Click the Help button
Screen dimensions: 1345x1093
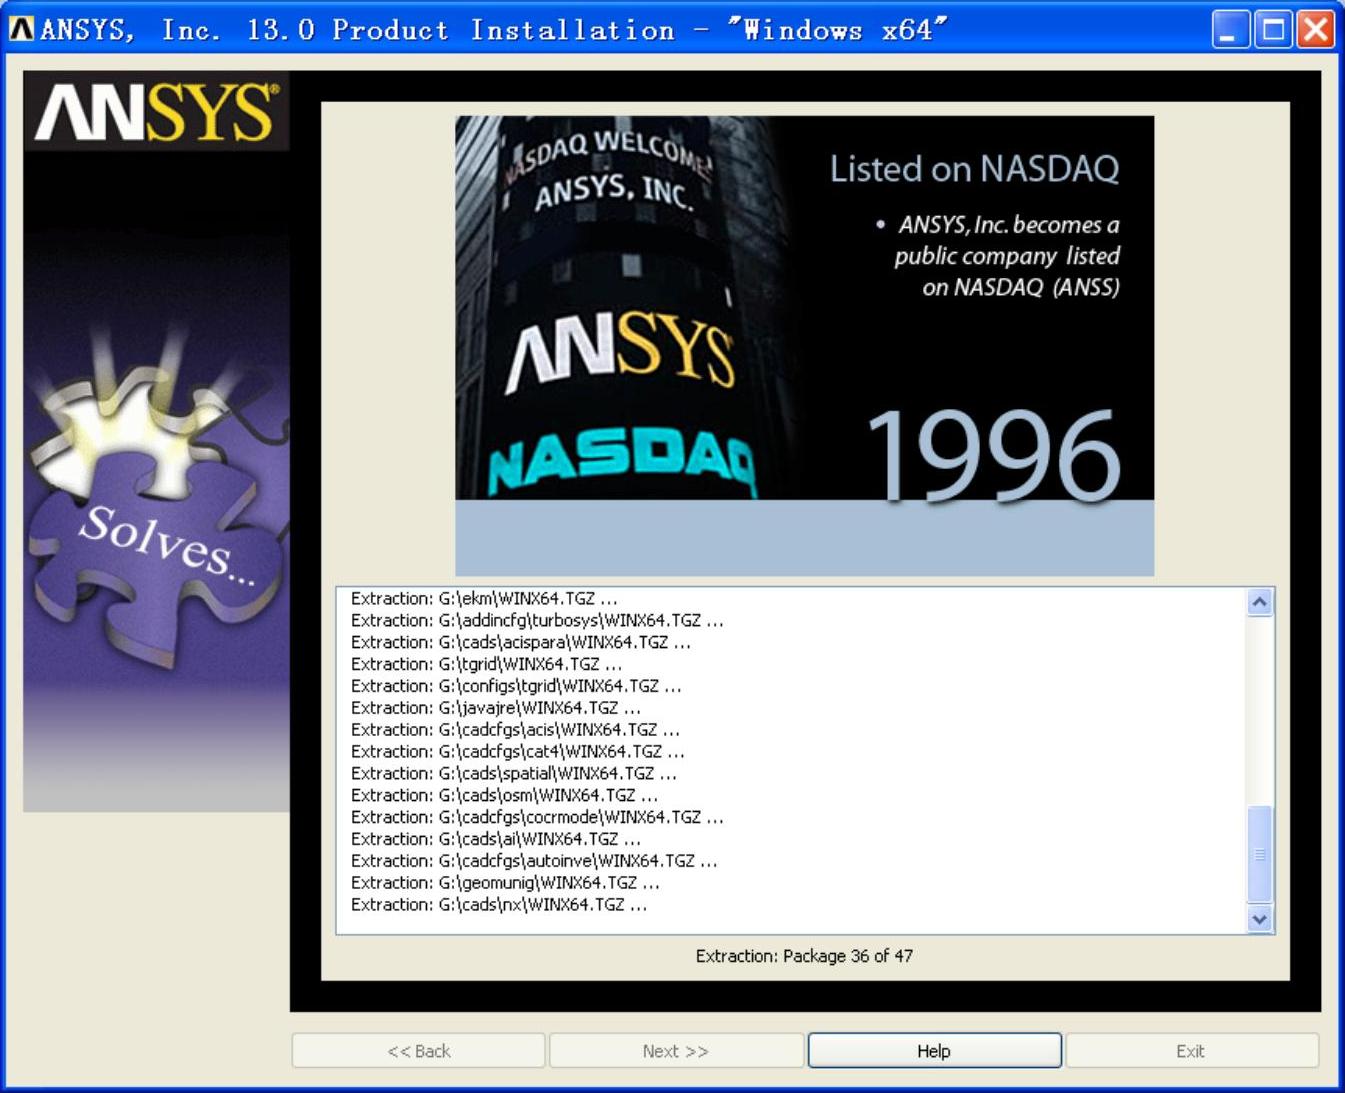click(x=934, y=1051)
